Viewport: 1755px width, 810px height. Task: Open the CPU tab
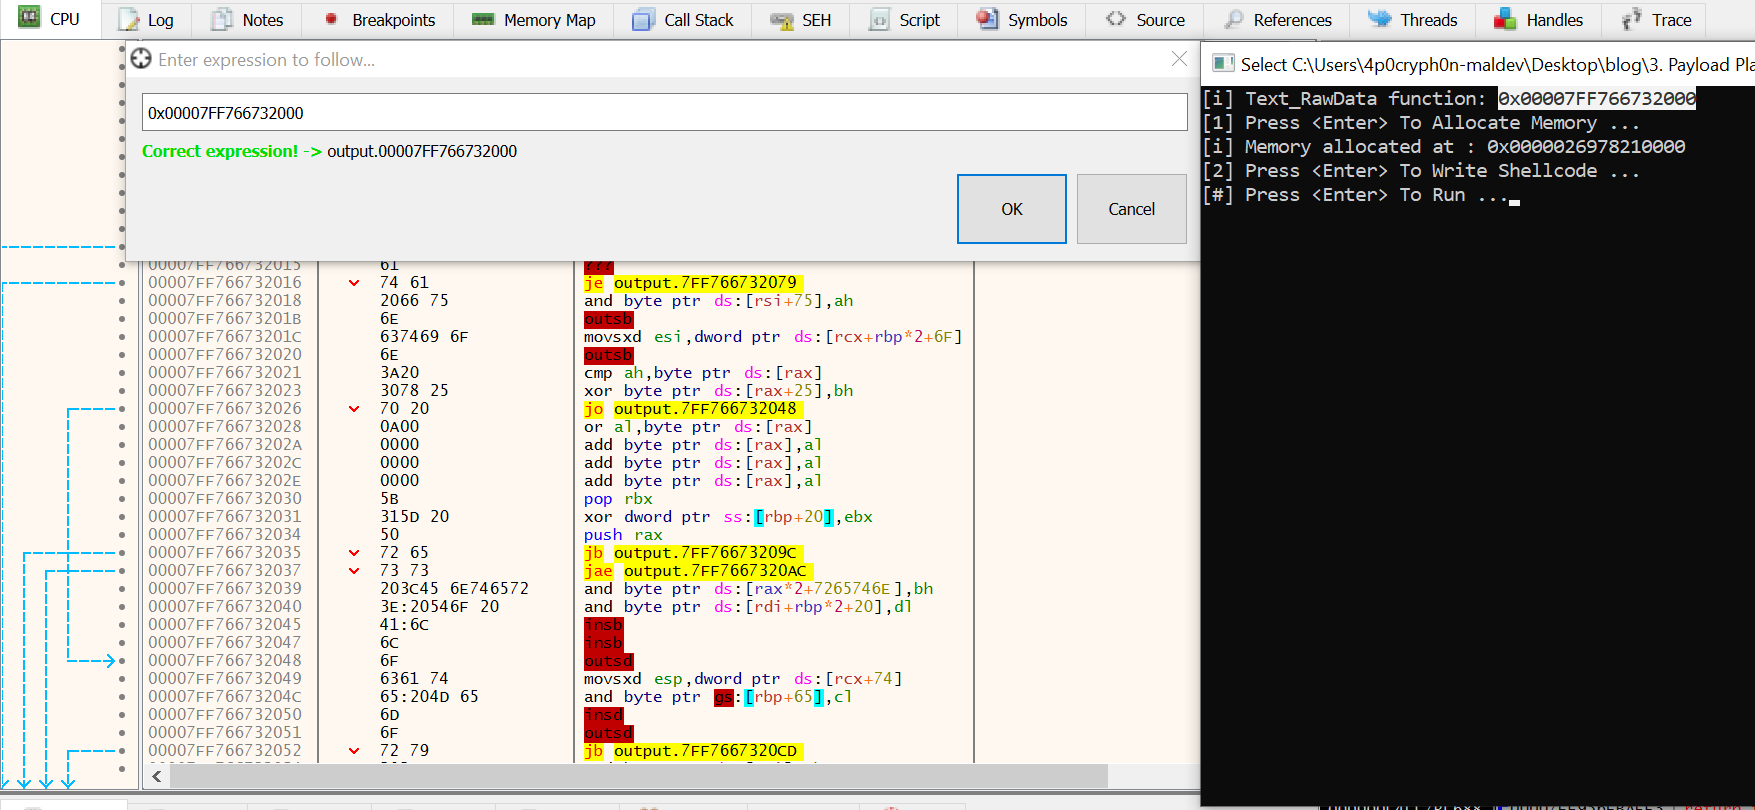(50, 19)
